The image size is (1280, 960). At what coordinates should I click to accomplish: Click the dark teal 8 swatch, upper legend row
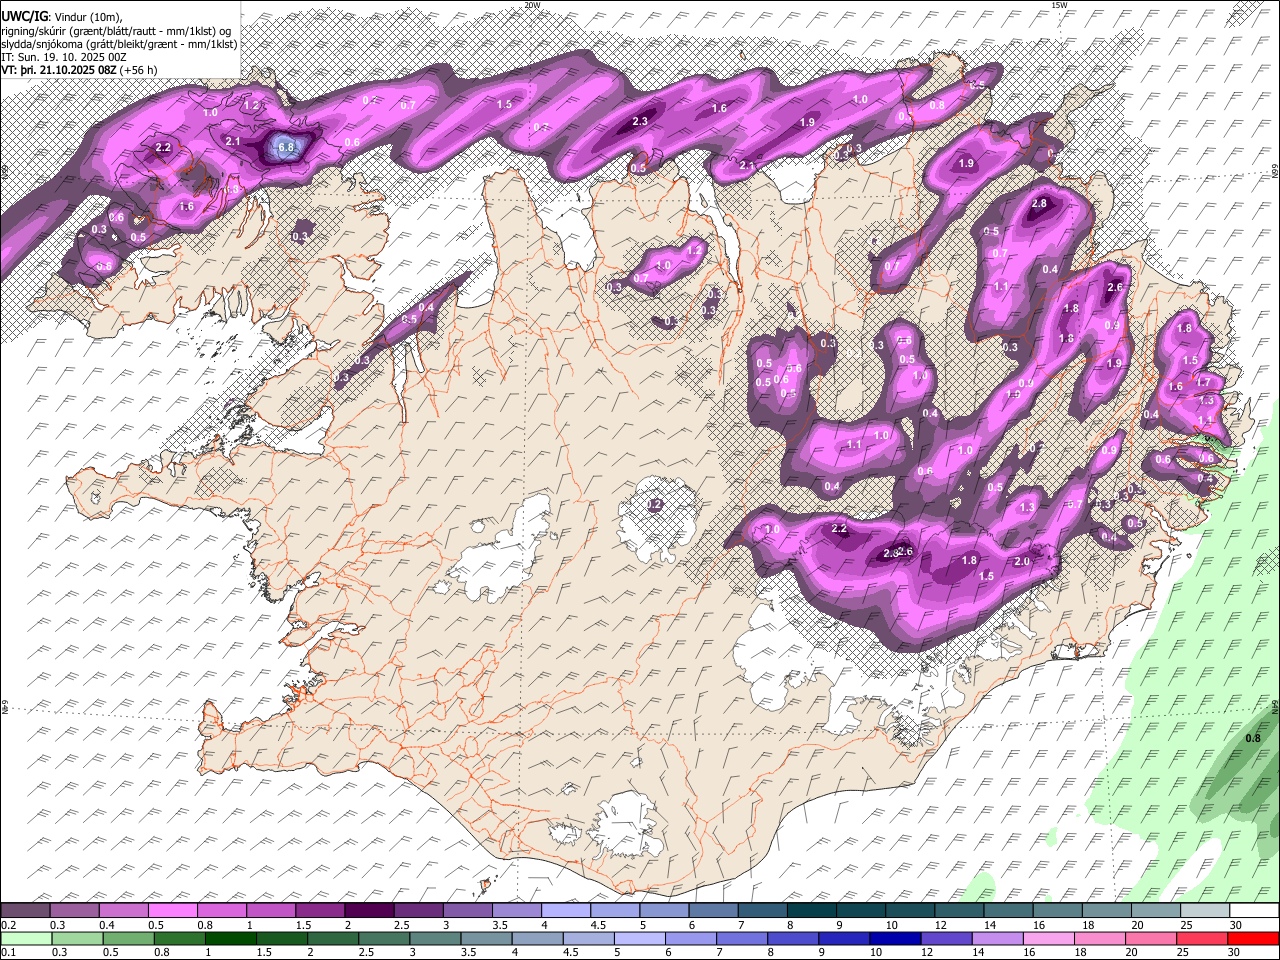pyautogui.click(x=812, y=911)
